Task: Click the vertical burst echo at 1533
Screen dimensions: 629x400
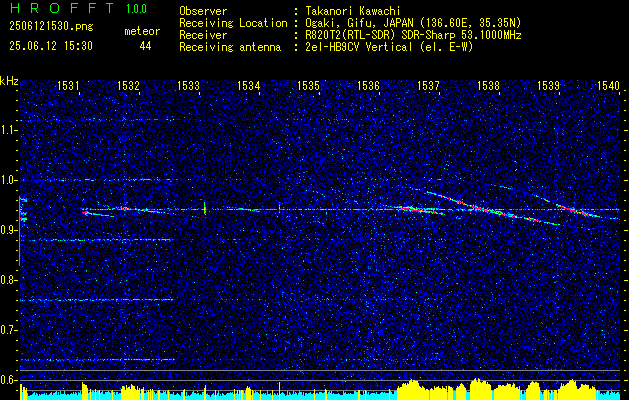Action: click(x=205, y=208)
